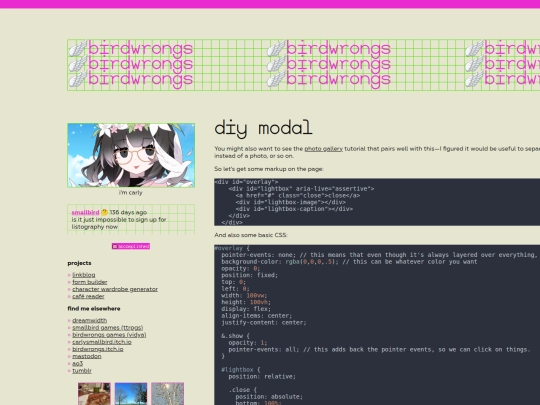This screenshot has width=540, height=405.
Task: Open smallbird games (ttrpgs) link
Action: point(107,328)
